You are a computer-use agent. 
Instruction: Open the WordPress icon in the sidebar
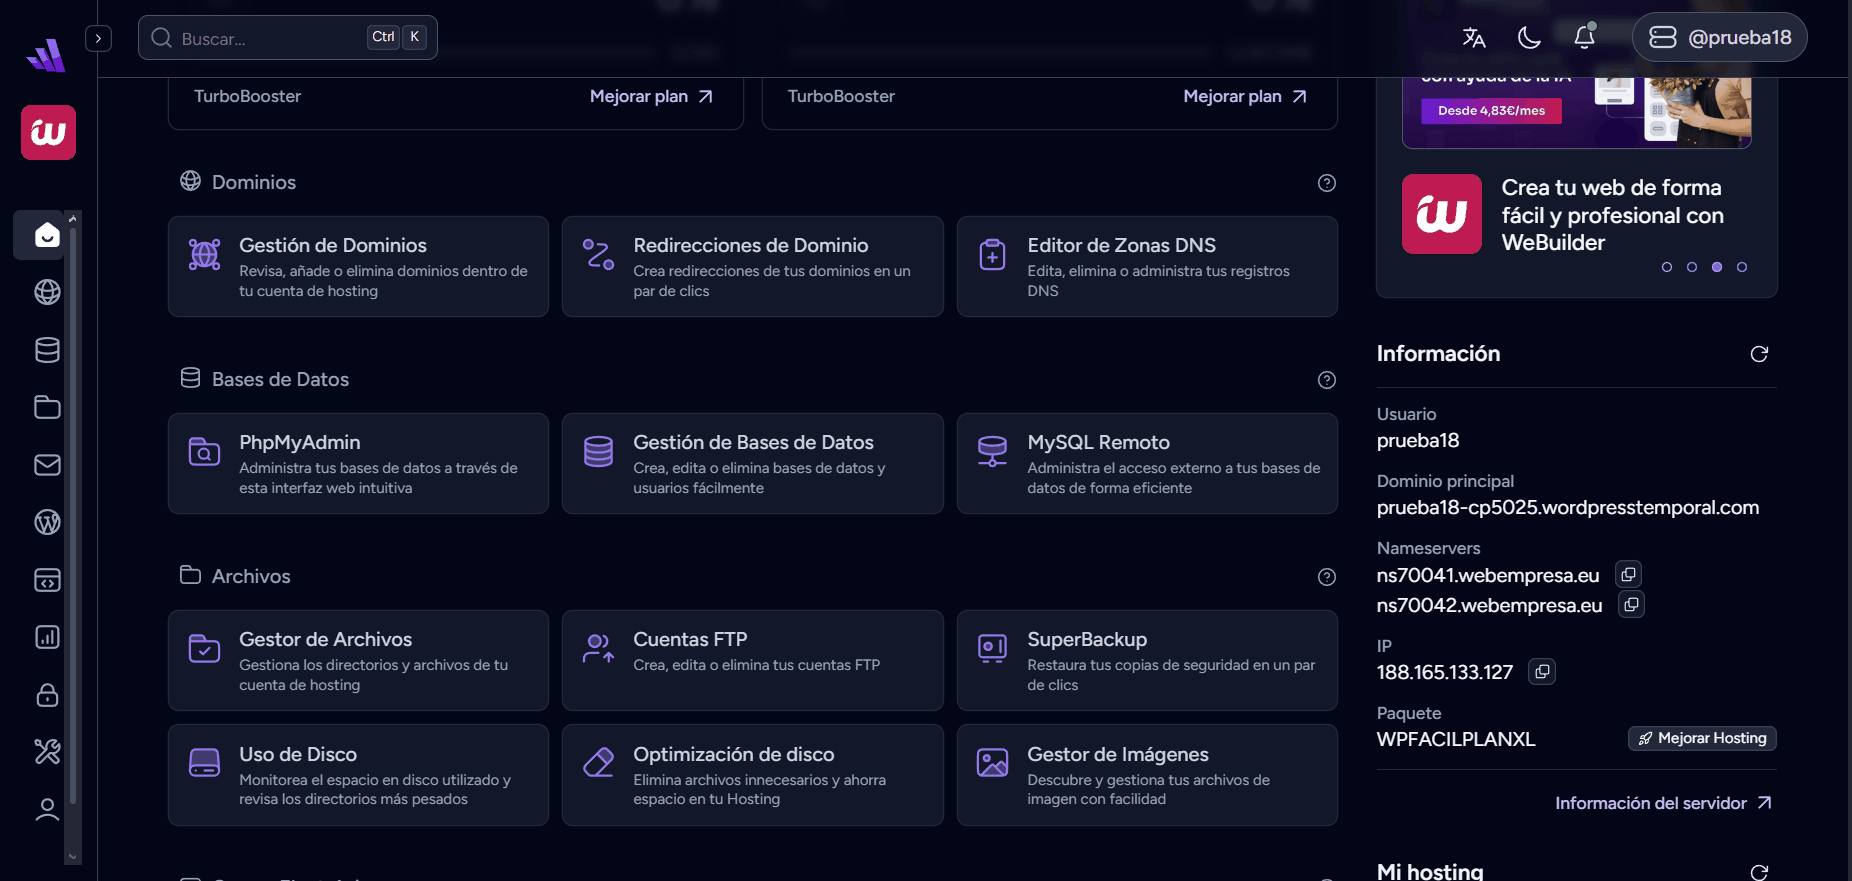point(47,522)
